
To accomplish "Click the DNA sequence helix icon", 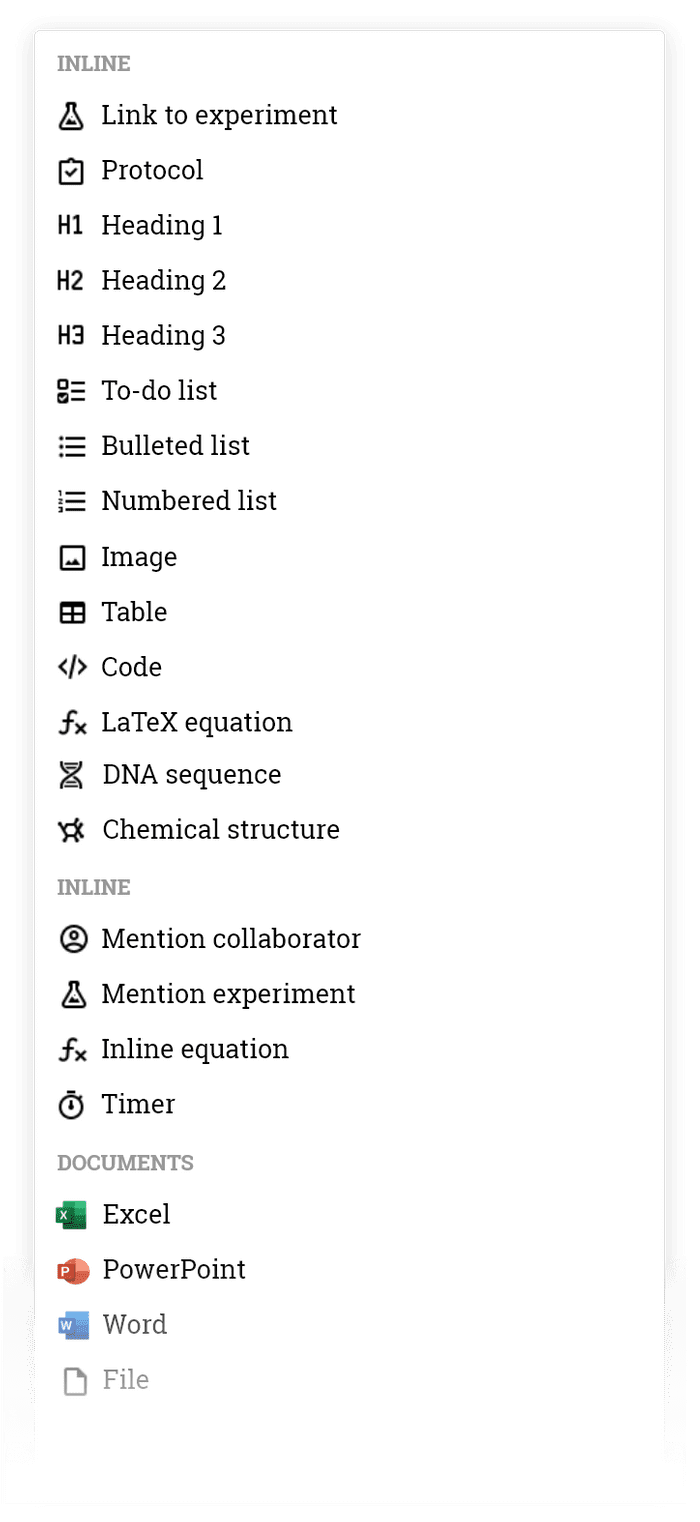I will 71,775.
